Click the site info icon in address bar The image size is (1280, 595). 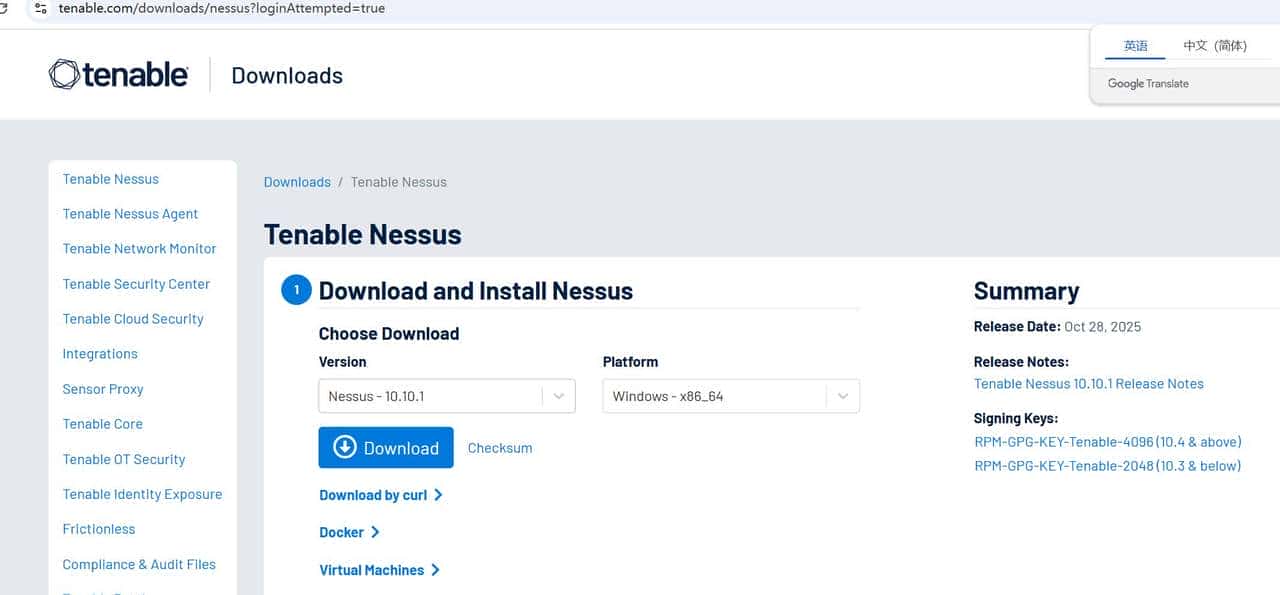pyautogui.click(x=40, y=8)
